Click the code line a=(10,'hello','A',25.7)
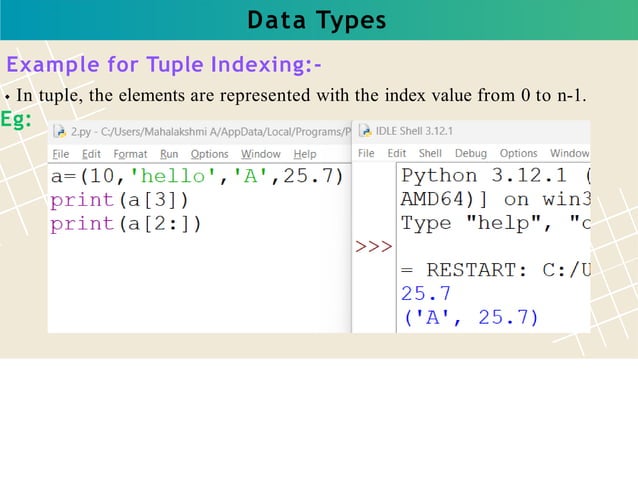Screen dimensions: 638x478 pos(197,176)
